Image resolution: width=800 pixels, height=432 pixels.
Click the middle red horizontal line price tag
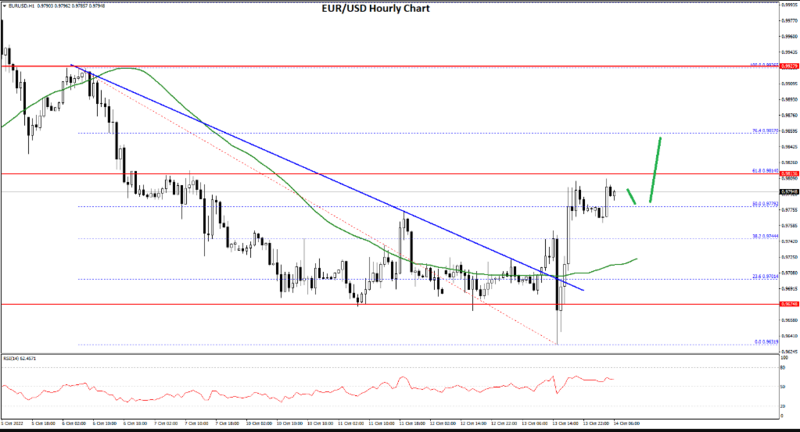[789, 173]
